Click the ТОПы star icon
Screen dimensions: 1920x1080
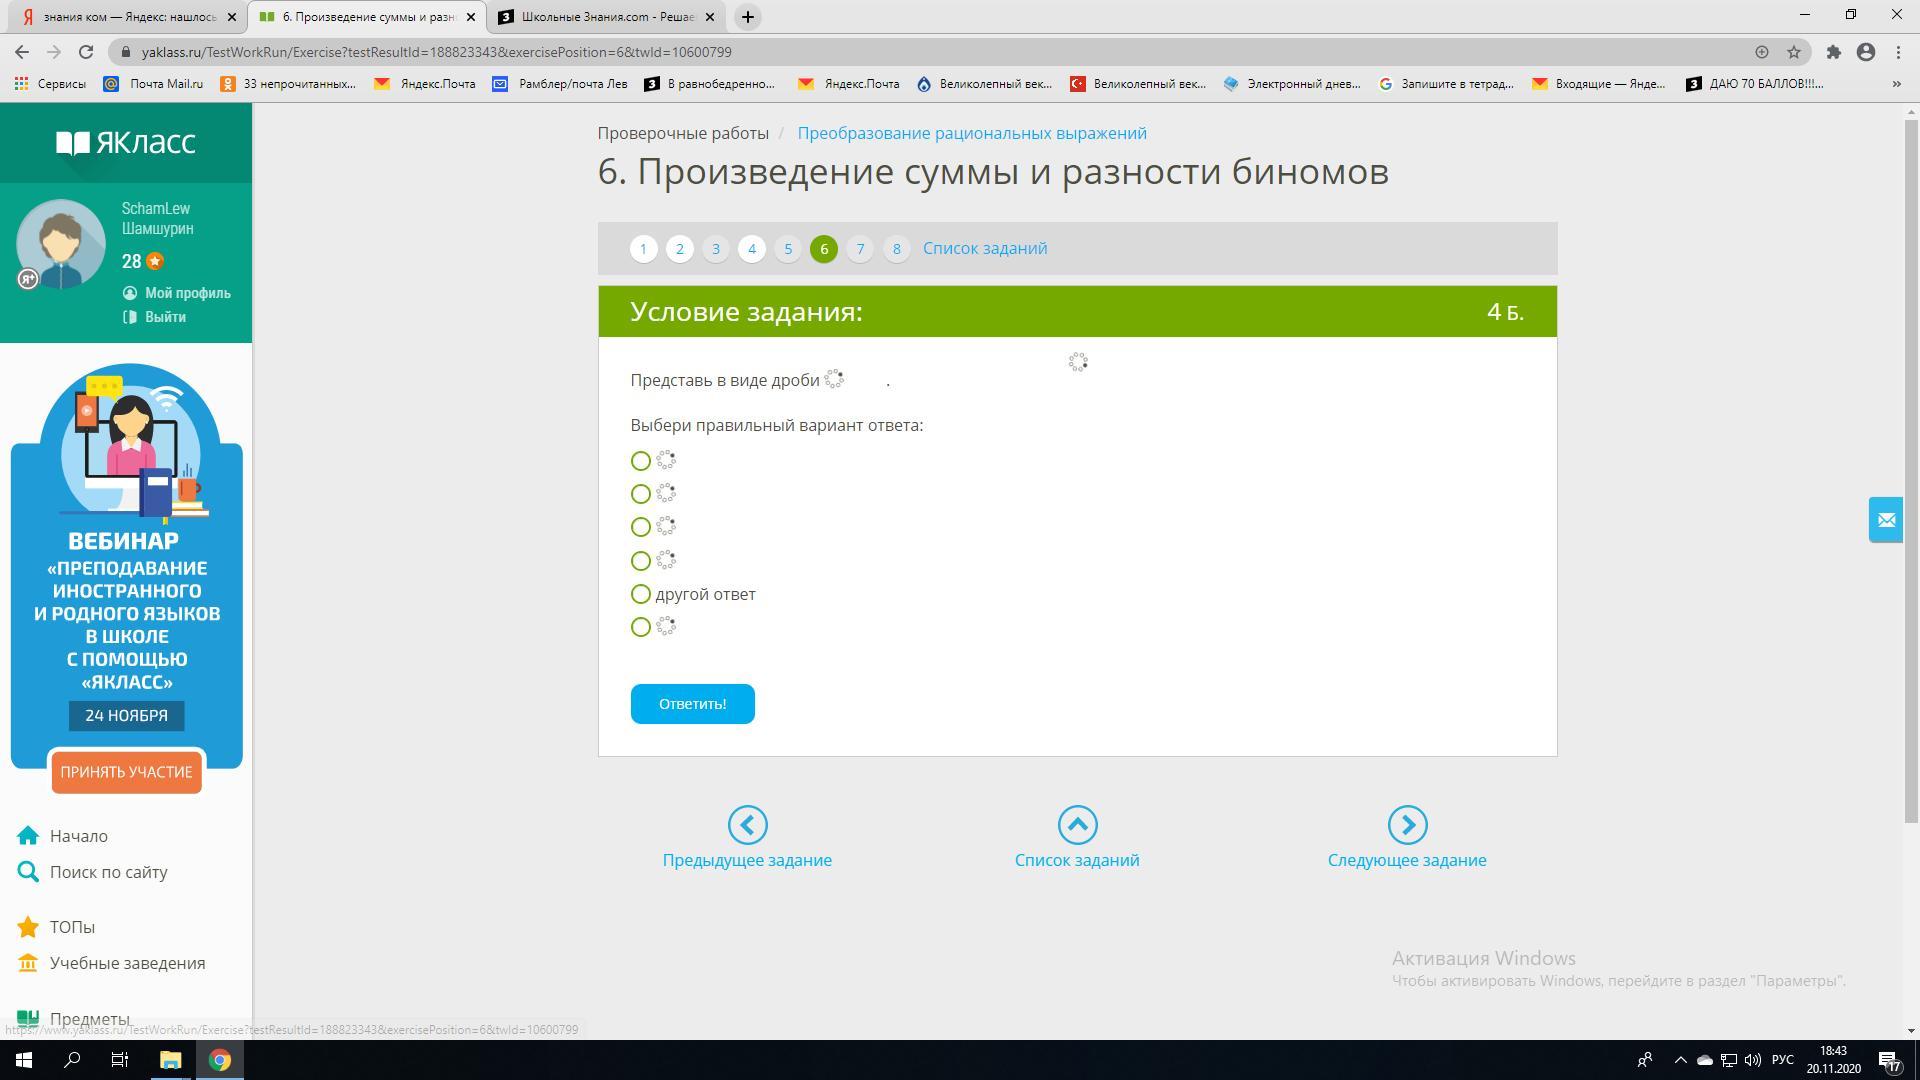[28, 927]
